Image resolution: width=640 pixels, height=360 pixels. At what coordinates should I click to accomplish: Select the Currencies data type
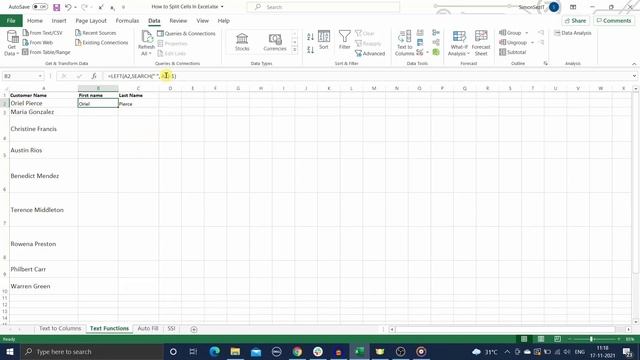click(x=275, y=42)
